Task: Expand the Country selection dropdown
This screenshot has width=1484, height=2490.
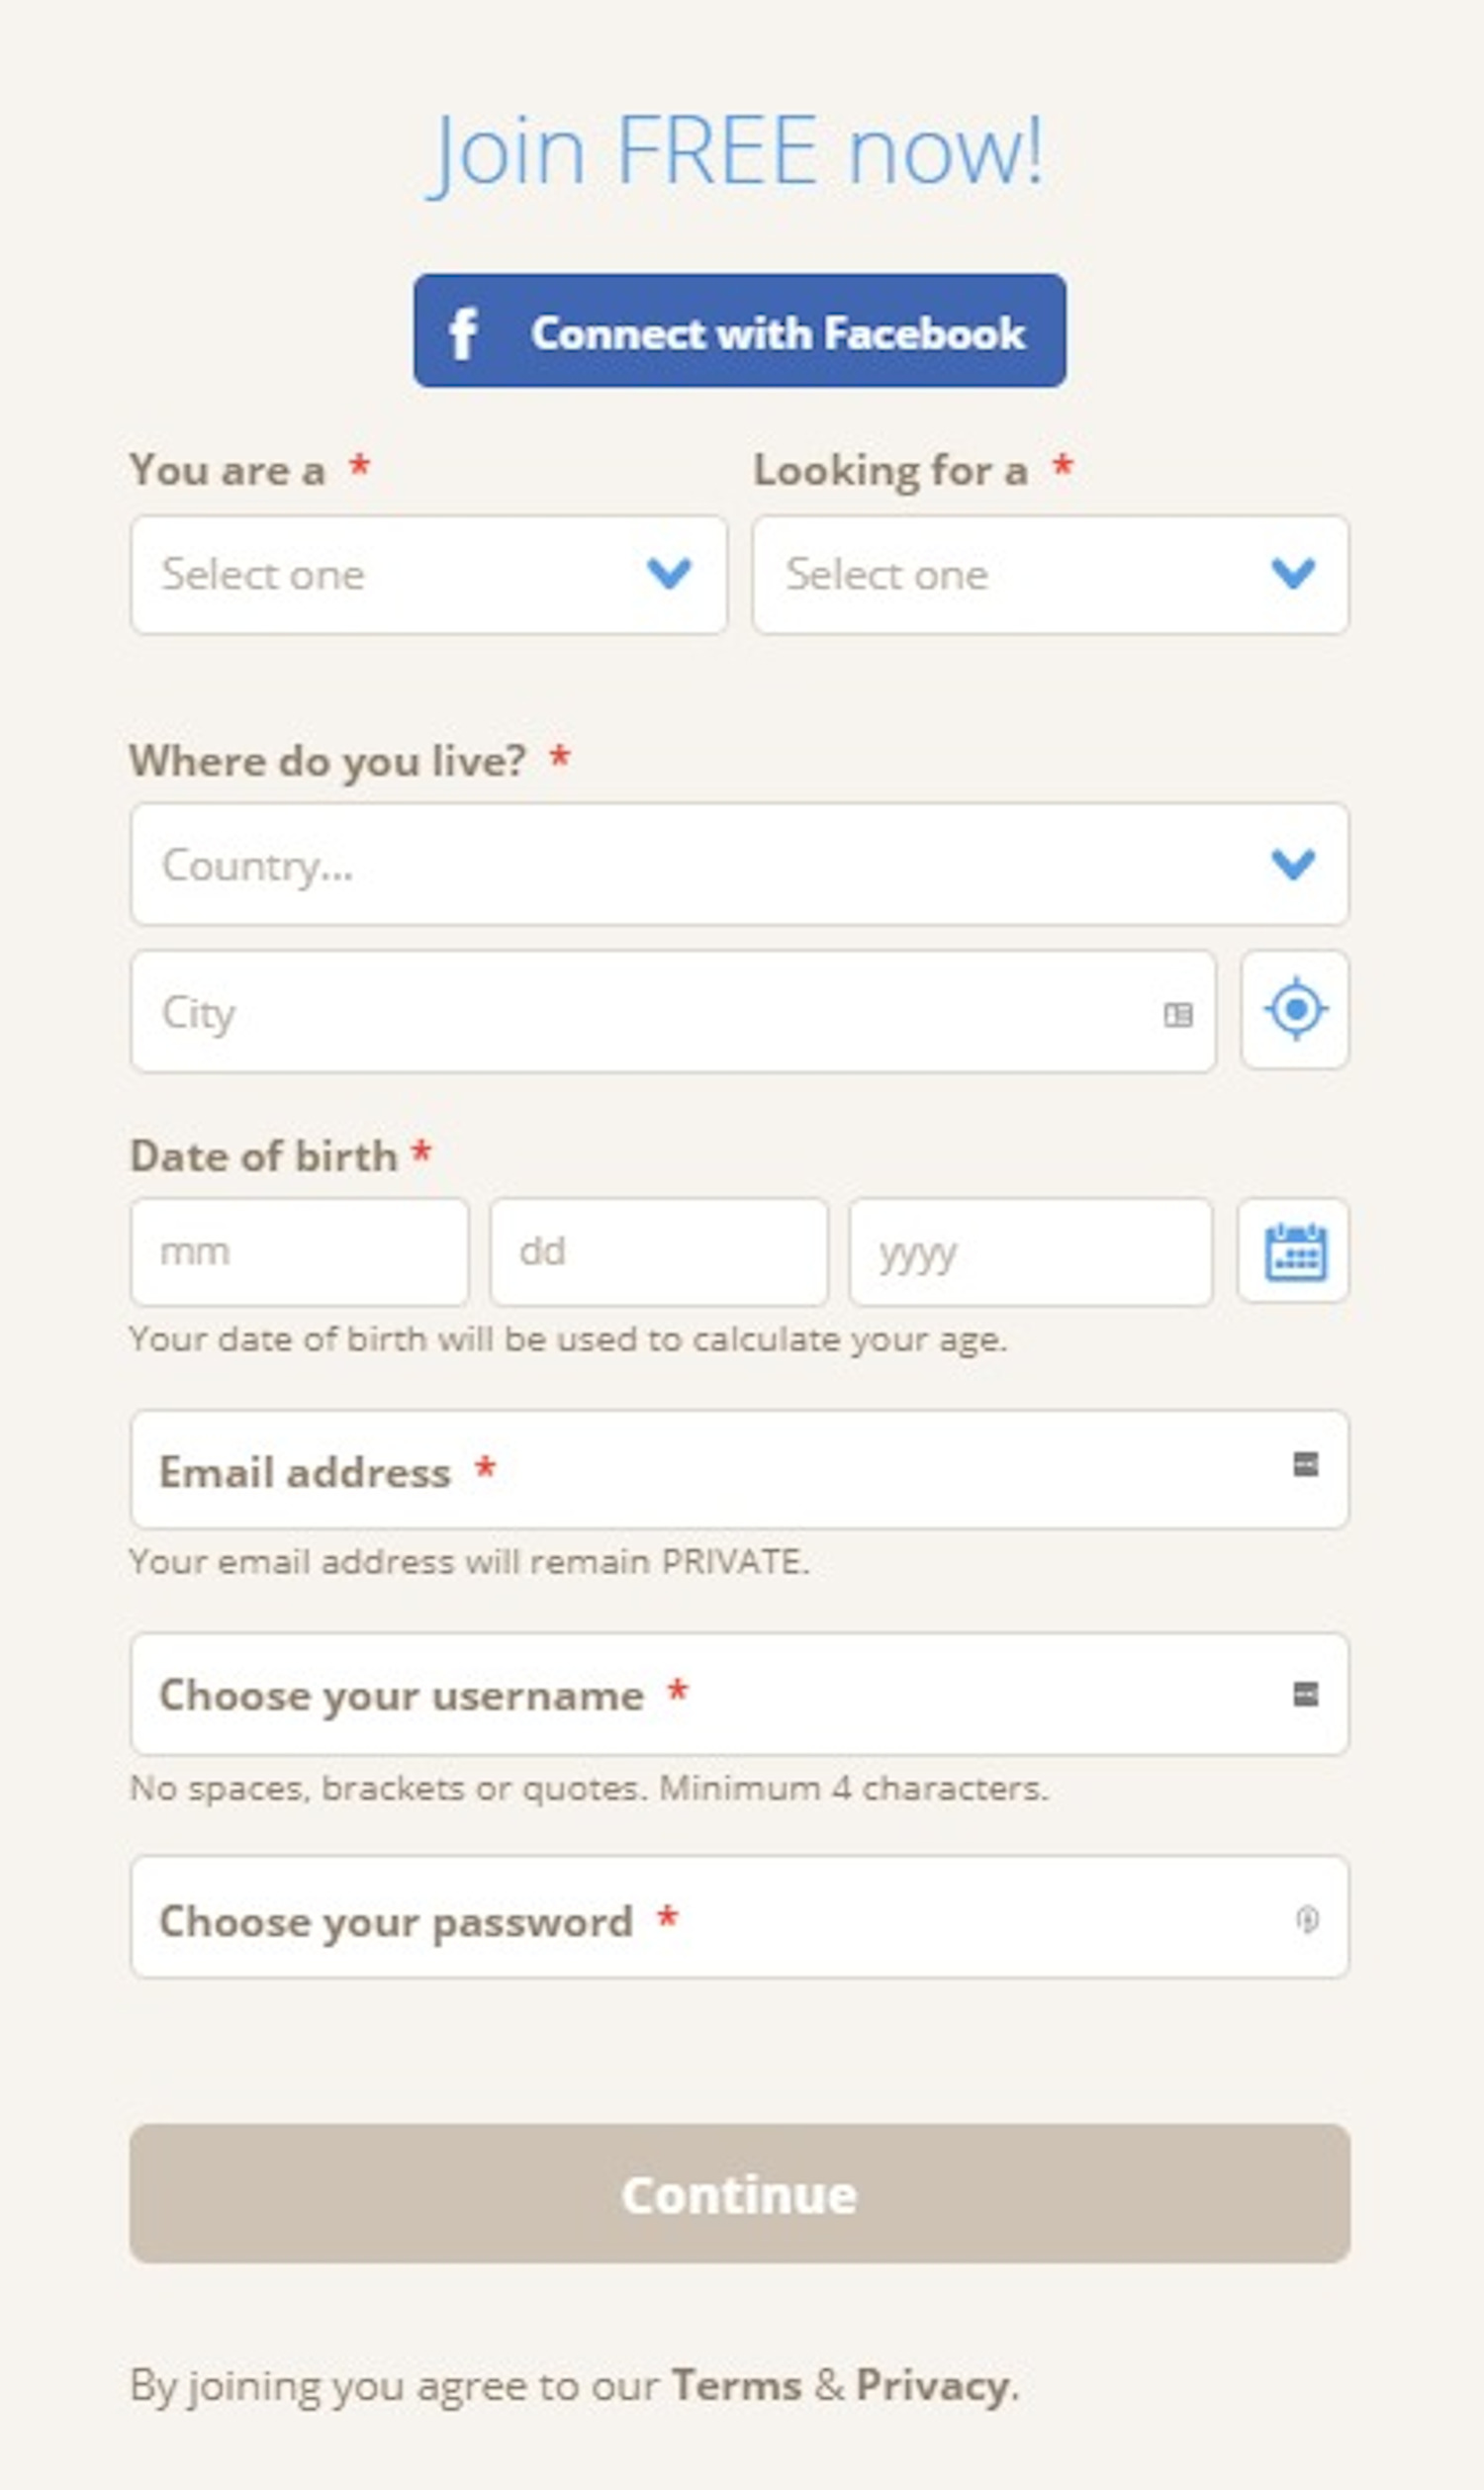Action: 739,864
